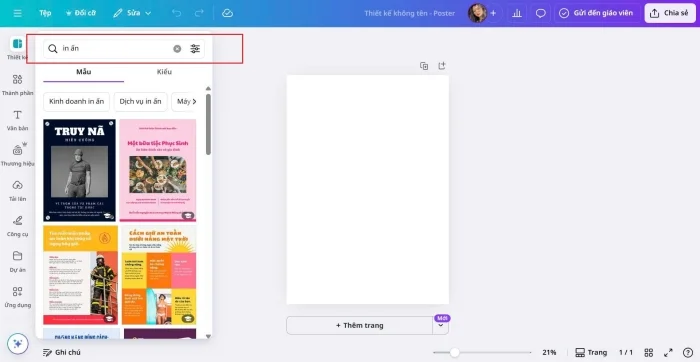Open the Thương hiệu brand sidebar tab
700x362 pixels.
pos(17,155)
